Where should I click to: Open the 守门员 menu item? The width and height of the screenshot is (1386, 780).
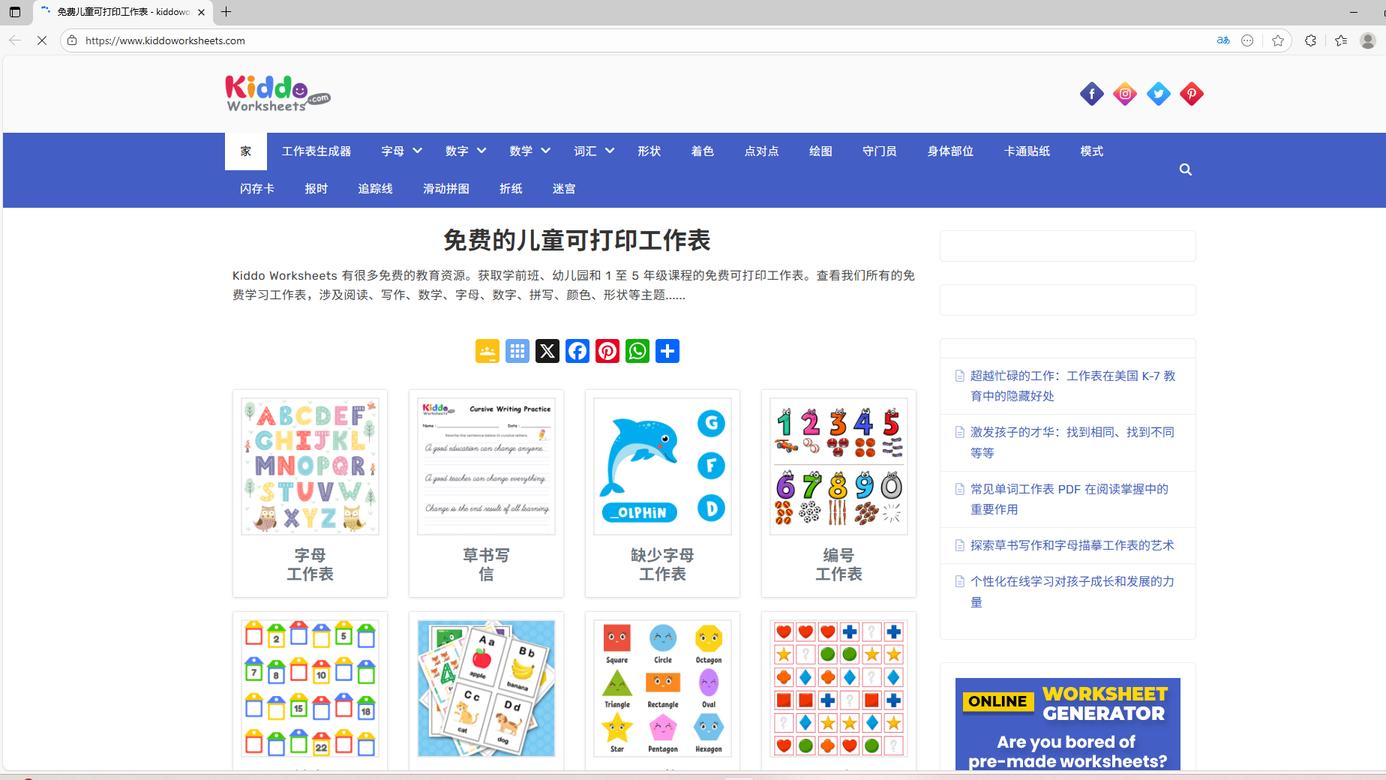(879, 151)
